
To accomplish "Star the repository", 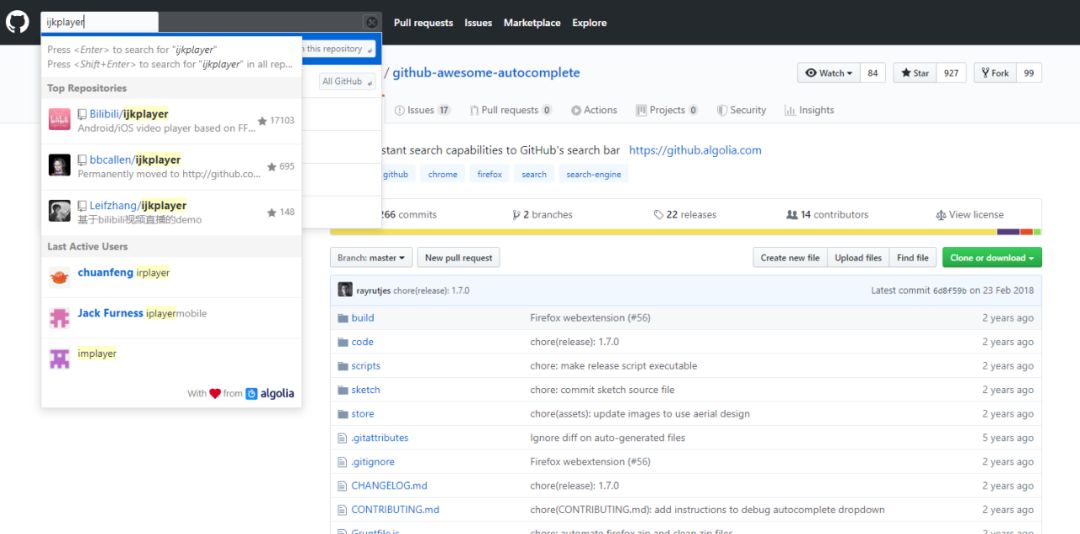I will click(x=915, y=73).
